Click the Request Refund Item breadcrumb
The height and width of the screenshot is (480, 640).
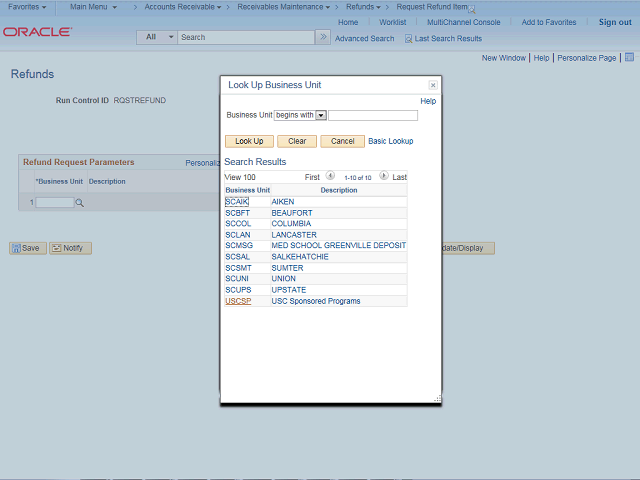[x=432, y=7]
